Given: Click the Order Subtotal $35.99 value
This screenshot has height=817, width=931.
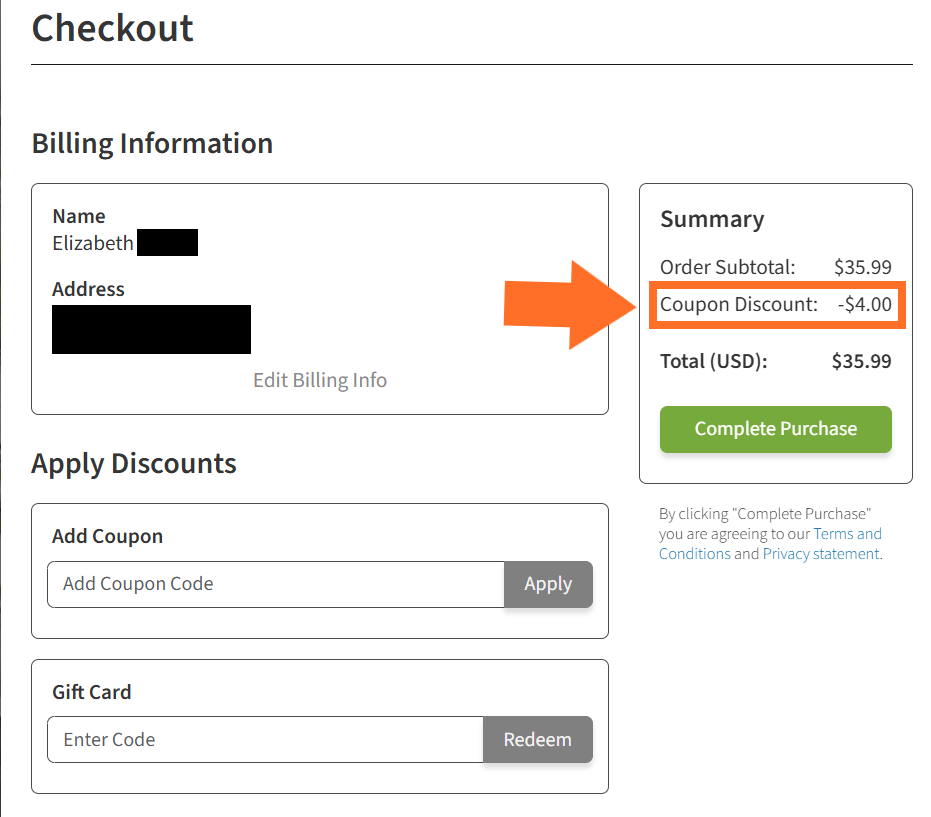Looking at the screenshot, I should (862, 267).
